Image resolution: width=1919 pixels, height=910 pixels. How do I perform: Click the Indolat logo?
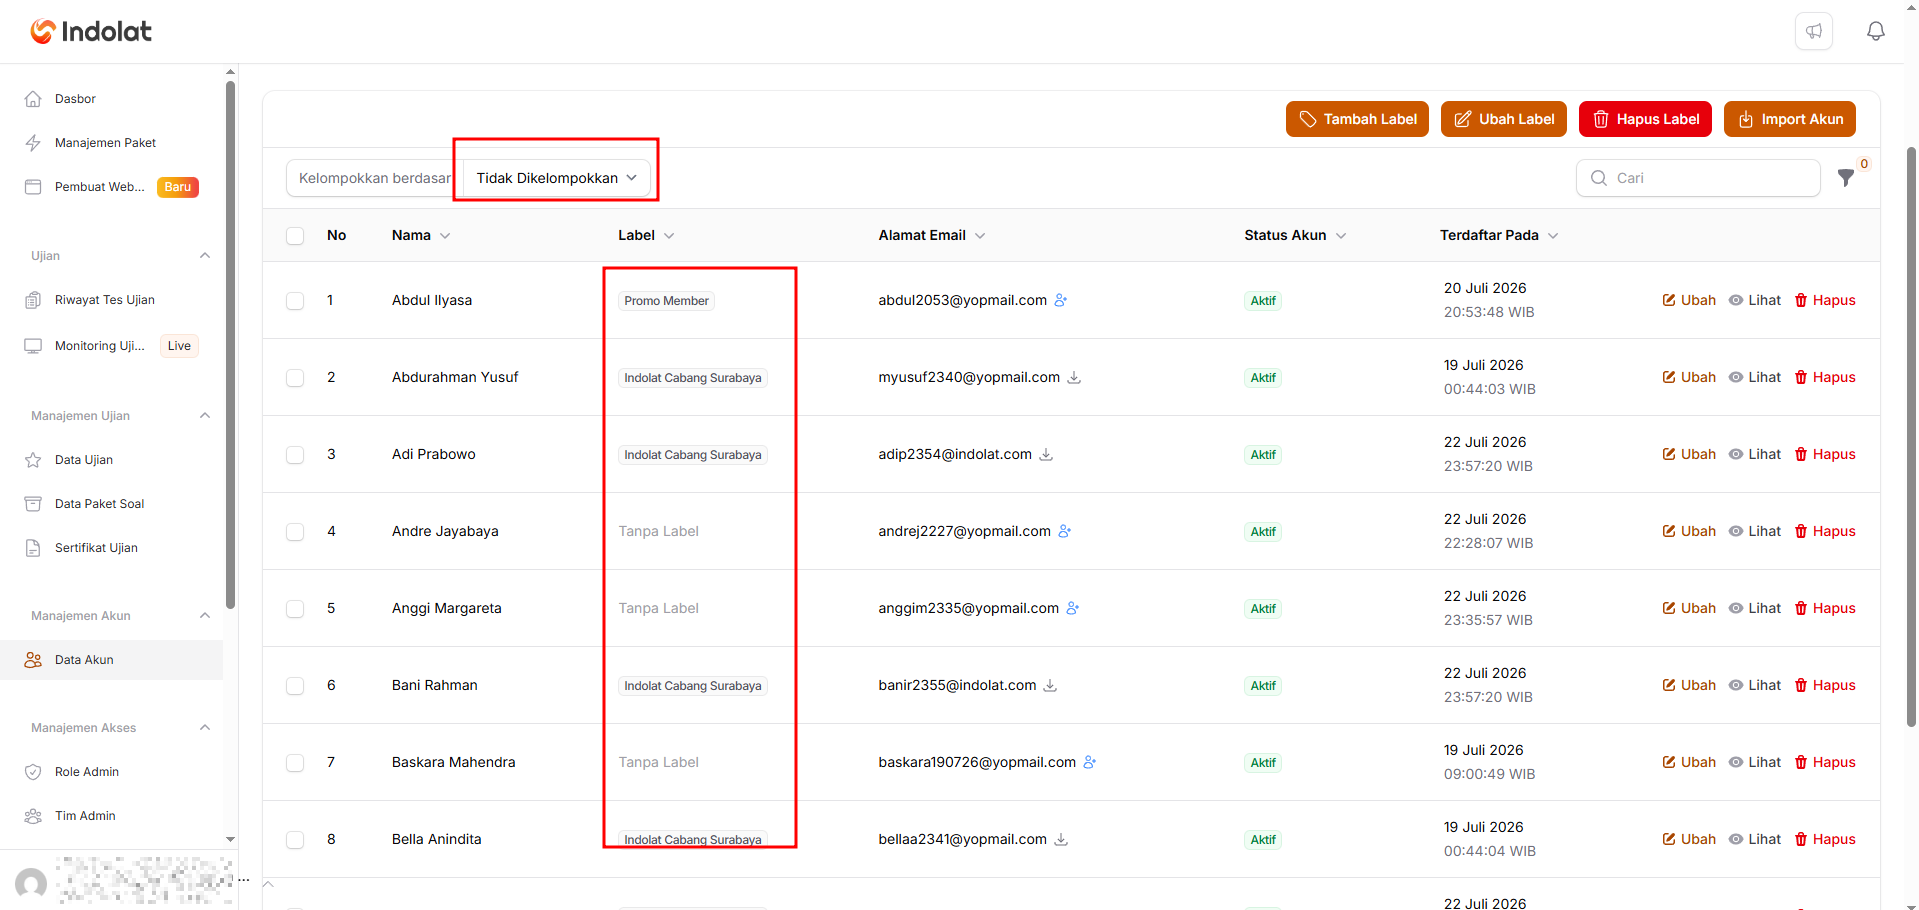[x=91, y=31]
